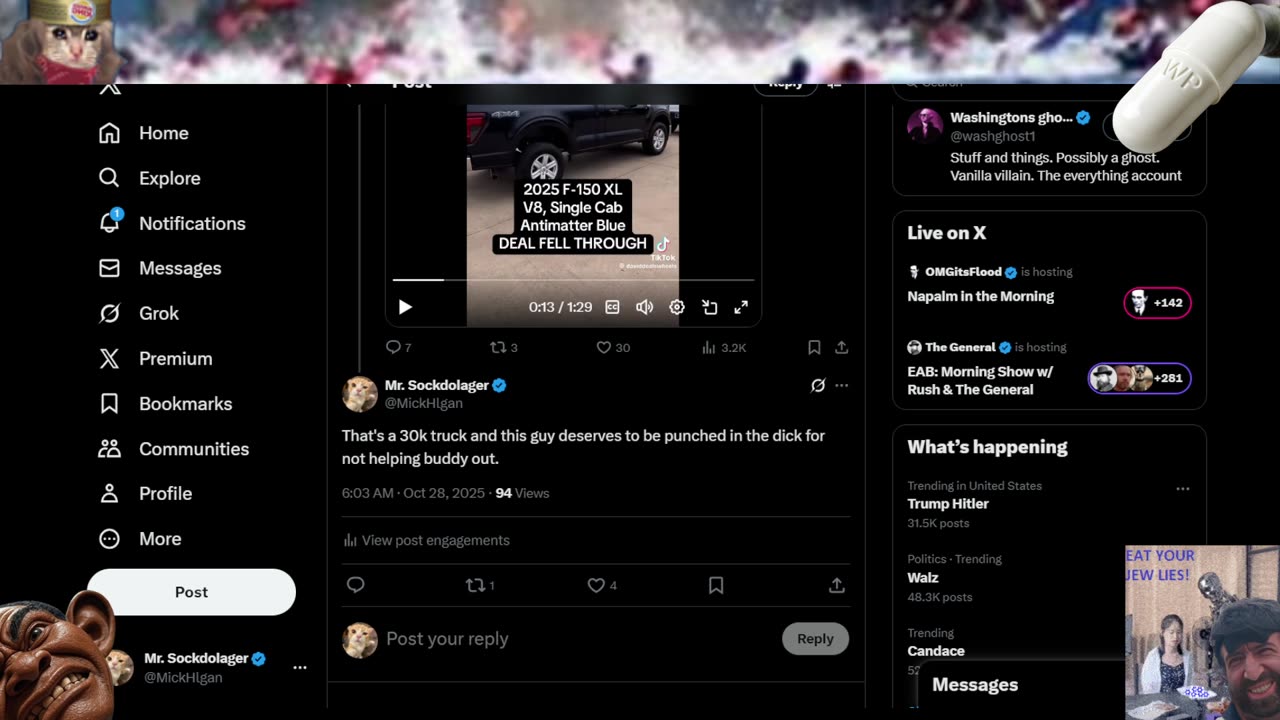Join space listeners badge +142
The image size is (1280, 720).
[x=1157, y=302]
